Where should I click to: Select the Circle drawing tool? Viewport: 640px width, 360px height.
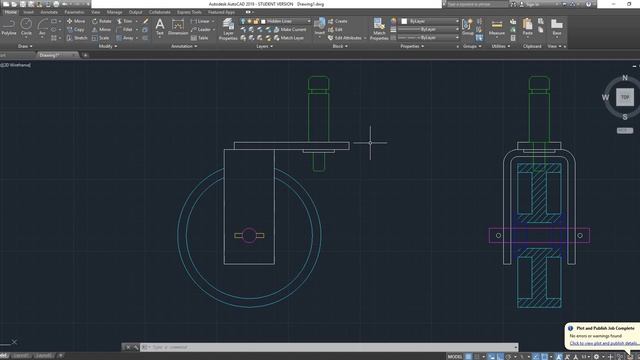pyautogui.click(x=26, y=28)
